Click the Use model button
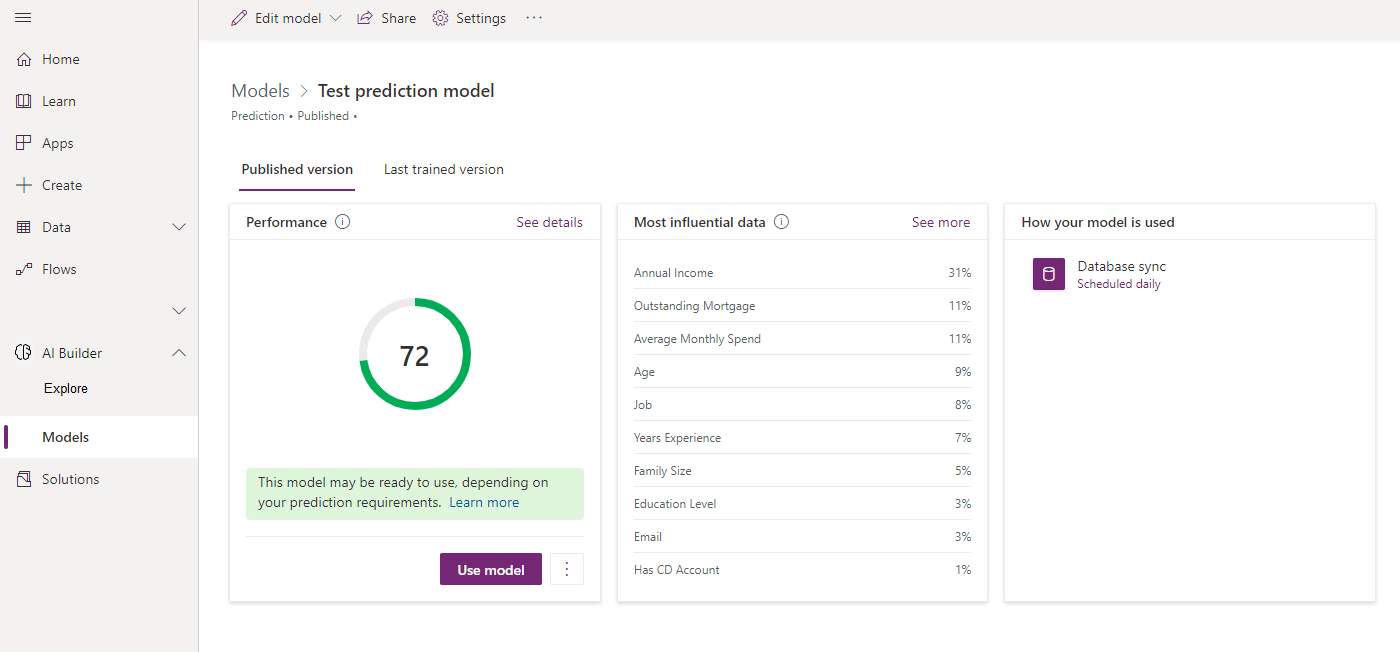The height and width of the screenshot is (652, 1400). point(490,569)
